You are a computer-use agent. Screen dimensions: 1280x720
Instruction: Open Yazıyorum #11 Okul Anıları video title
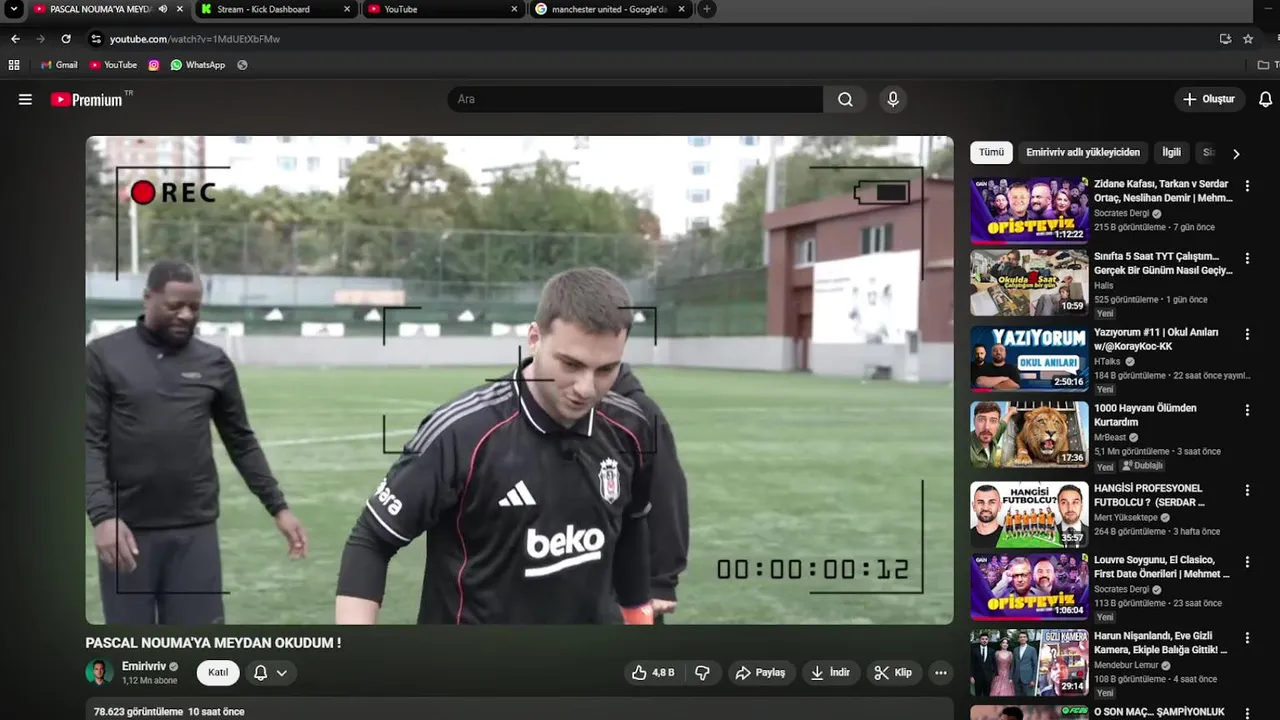(x=1156, y=339)
